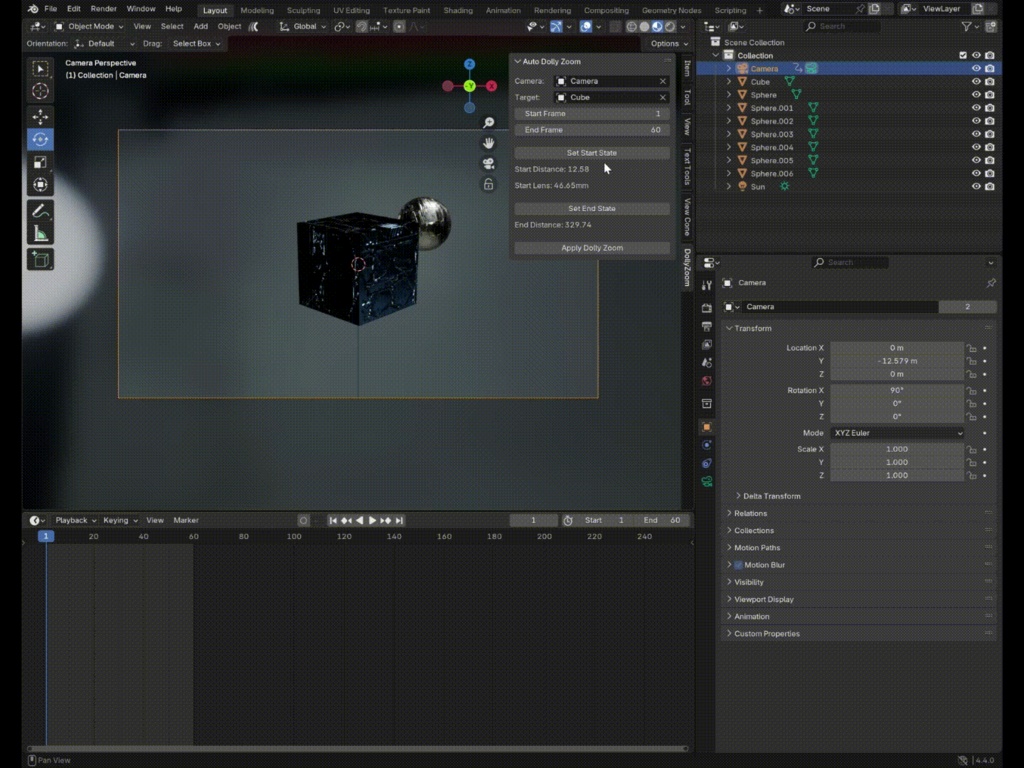This screenshot has width=1024, height=768.
Task: Select the Annotate tool
Action: 40,211
